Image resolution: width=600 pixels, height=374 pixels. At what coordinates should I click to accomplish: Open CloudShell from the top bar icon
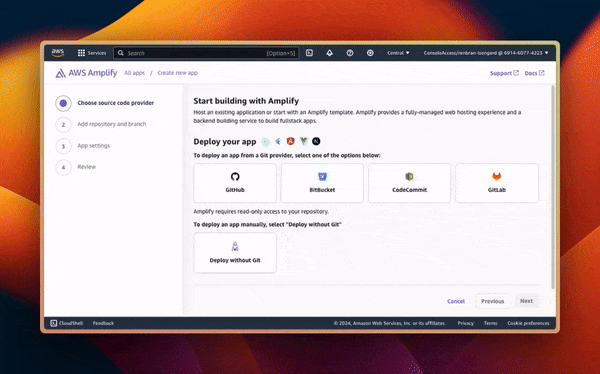pyautogui.click(x=310, y=53)
